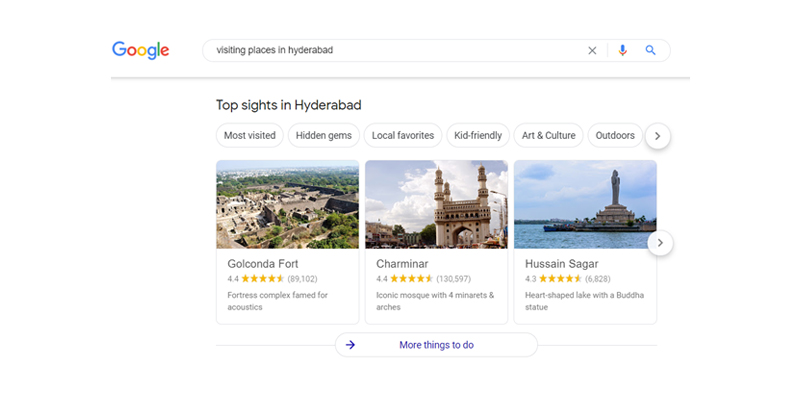Click 'Heart-shaped lake with a Buddha statue' text
The image size is (800, 400).
point(585,301)
